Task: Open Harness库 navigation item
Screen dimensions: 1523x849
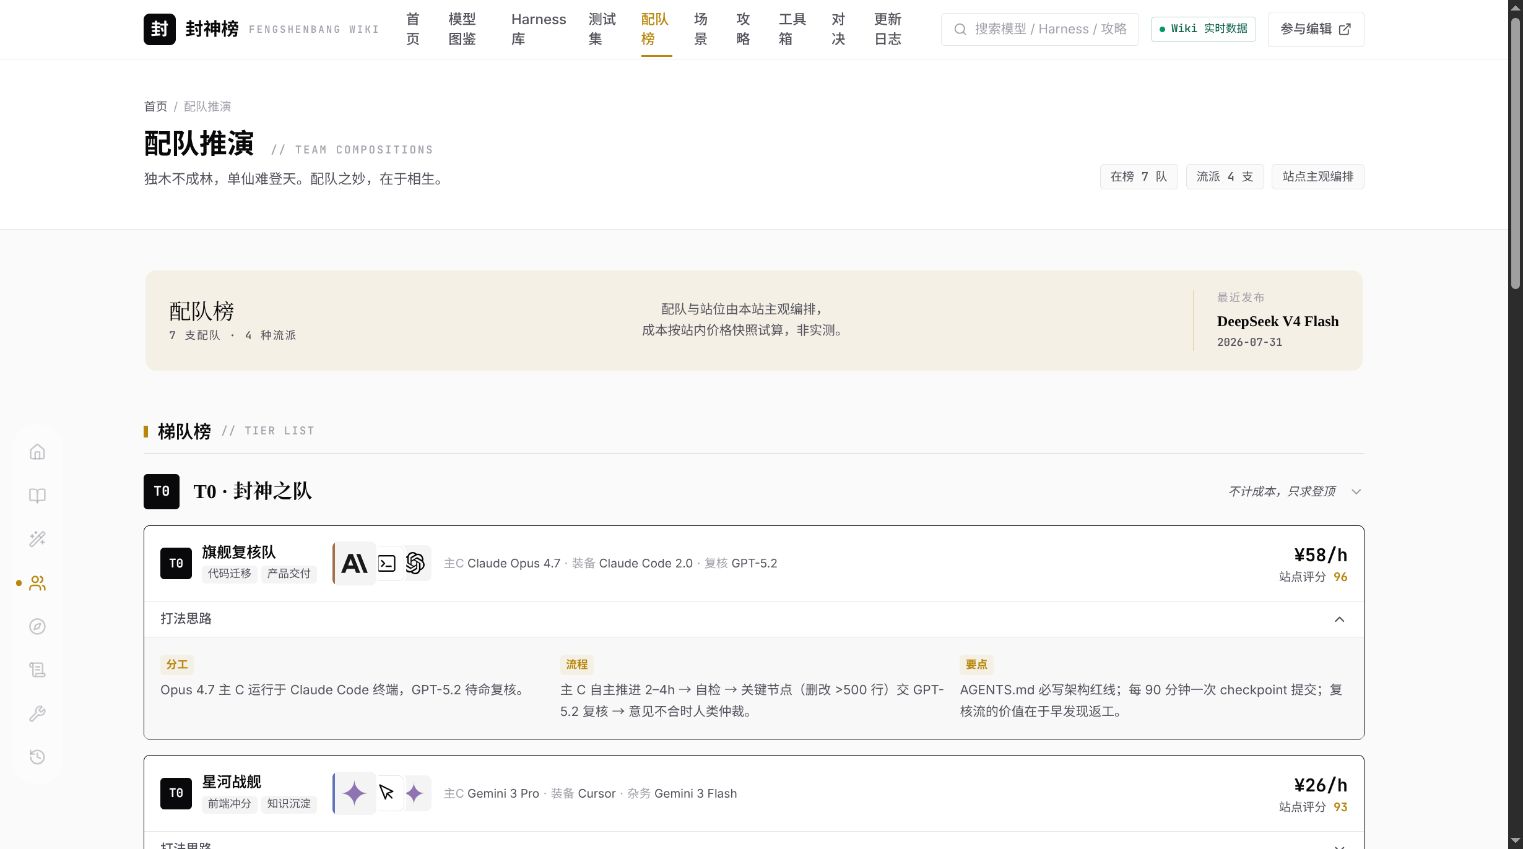Action: (x=538, y=29)
